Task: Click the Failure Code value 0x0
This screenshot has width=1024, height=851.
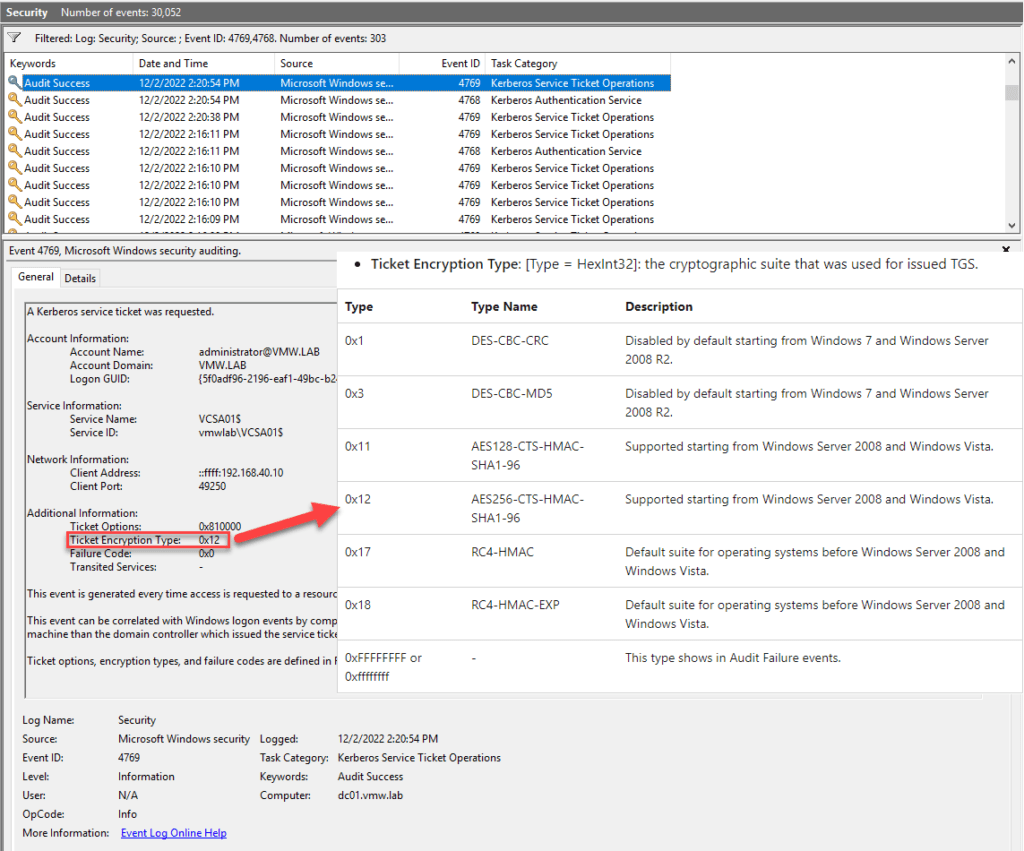Action: point(206,553)
